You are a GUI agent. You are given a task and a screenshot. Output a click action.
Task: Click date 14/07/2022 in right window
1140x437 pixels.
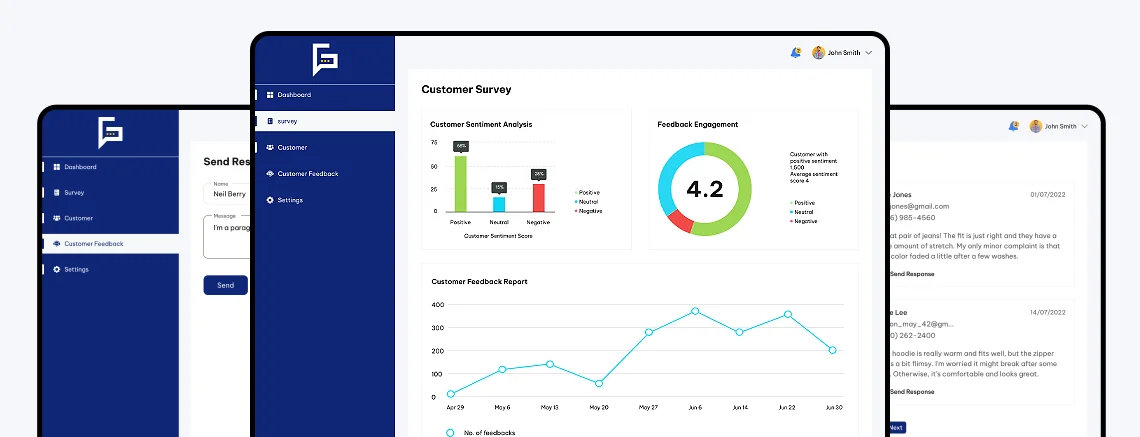point(1048,313)
